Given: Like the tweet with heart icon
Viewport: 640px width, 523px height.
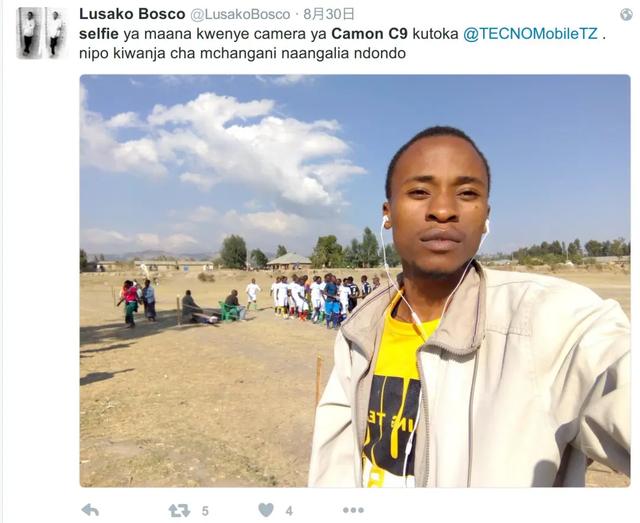Looking at the screenshot, I should 266,510.
